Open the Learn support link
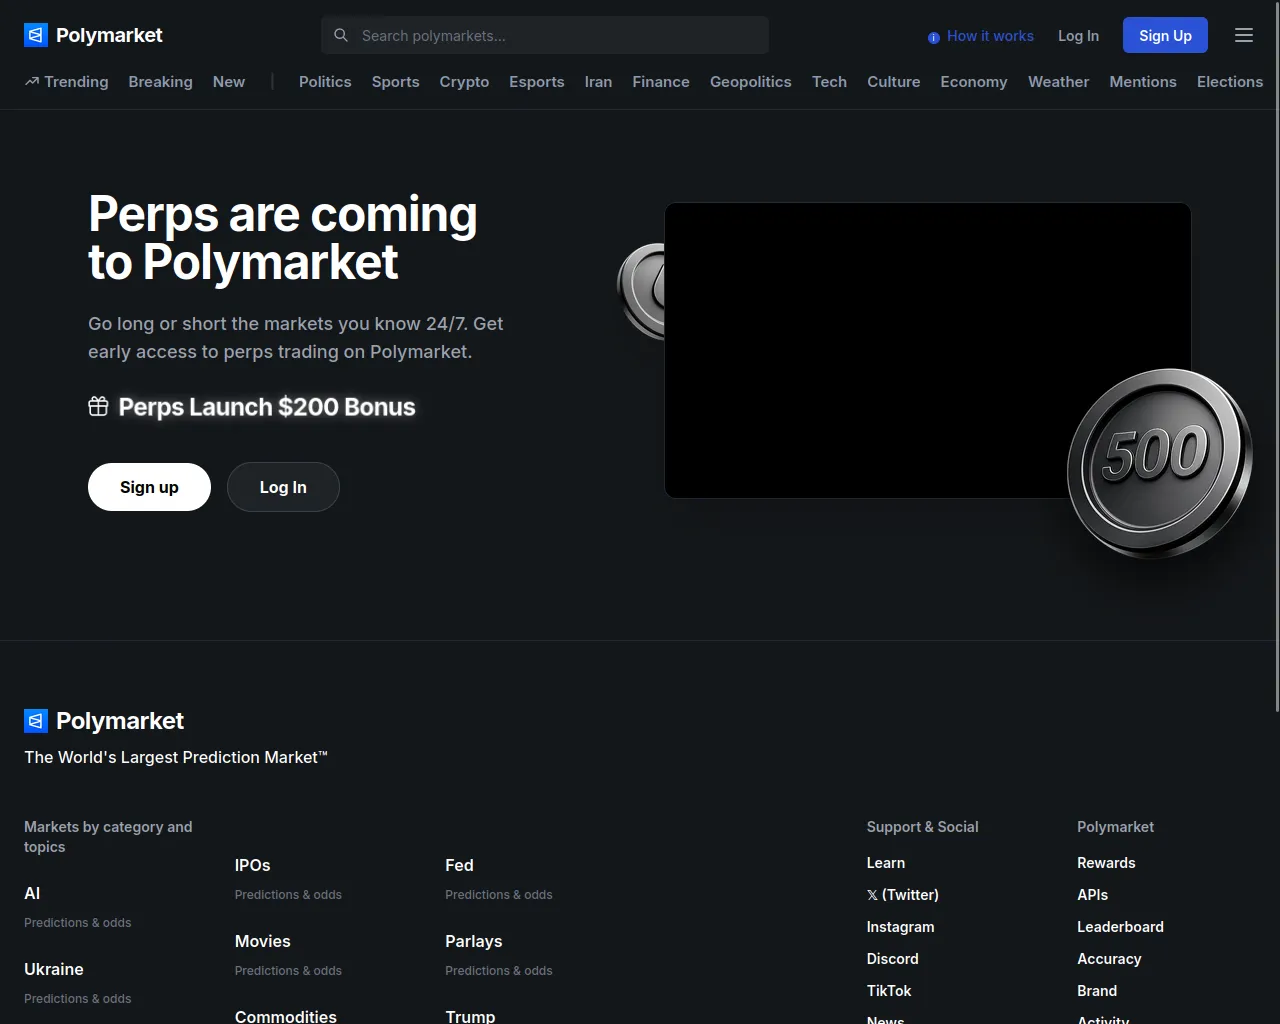Viewport: 1280px width, 1024px height. pyautogui.click(x=886, y=863)
